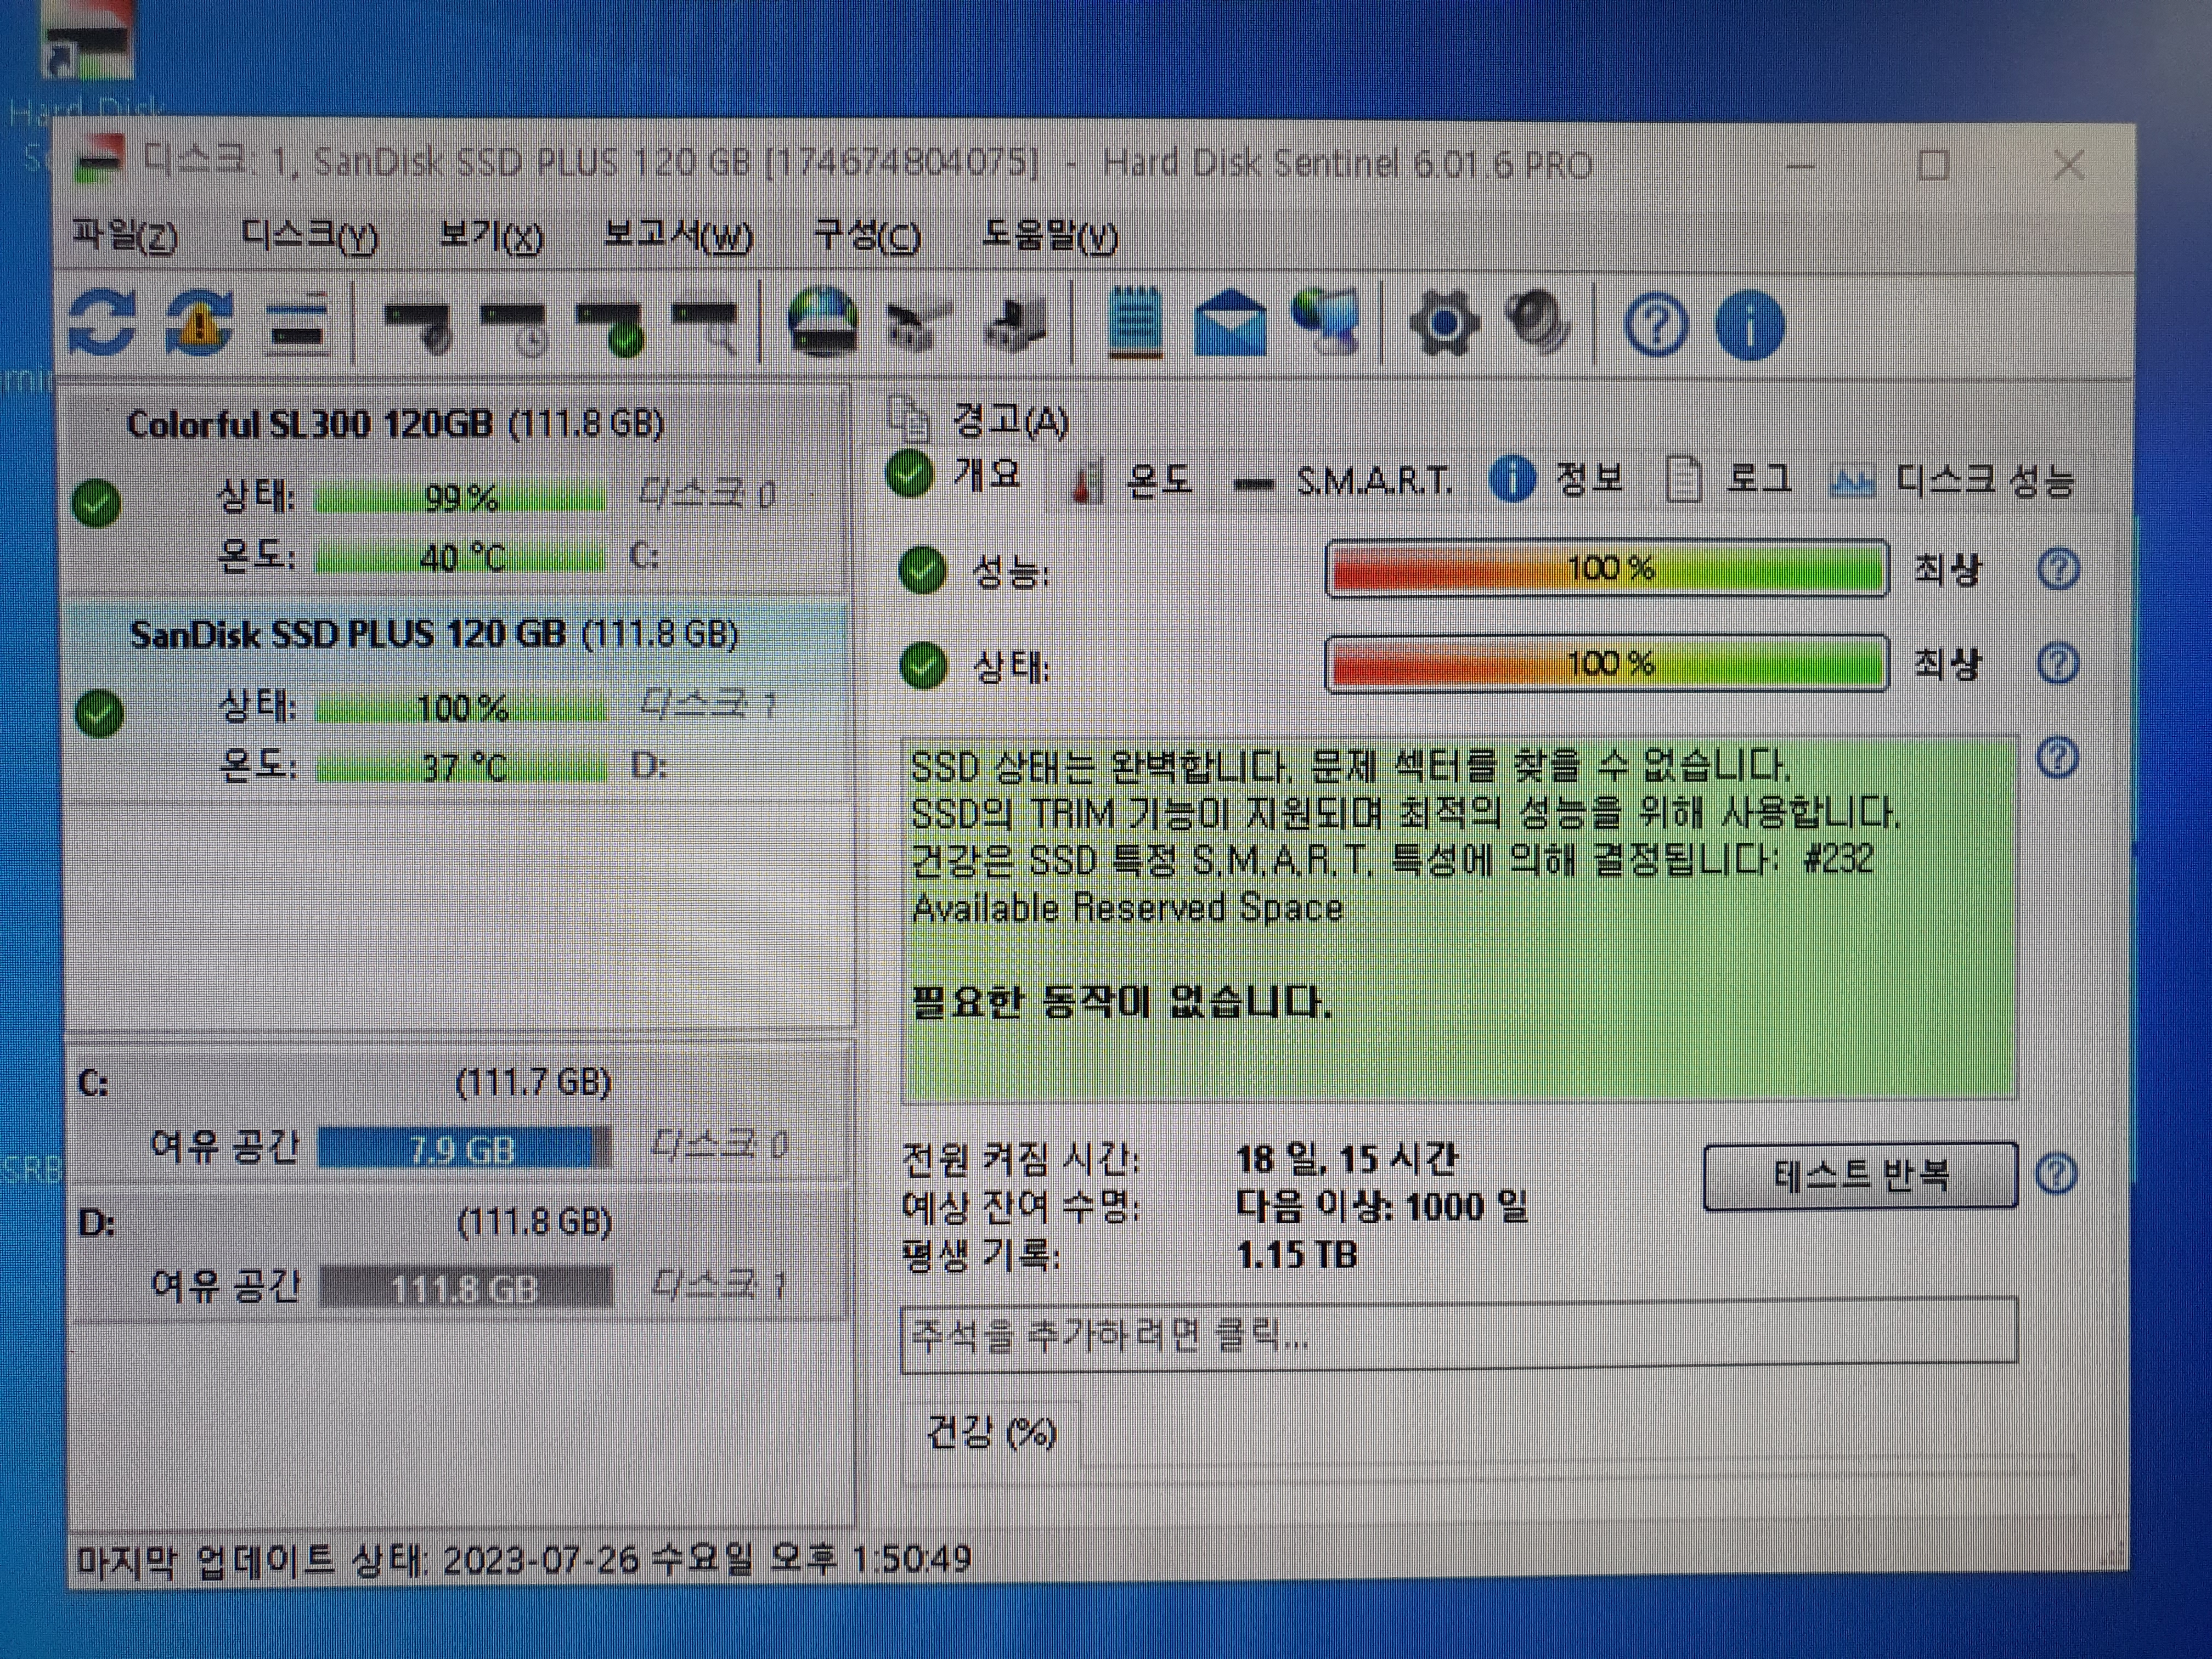Click the refresh disk status toolbar icon
Screen dimensions: 2212x1659
tap(102, 322)
